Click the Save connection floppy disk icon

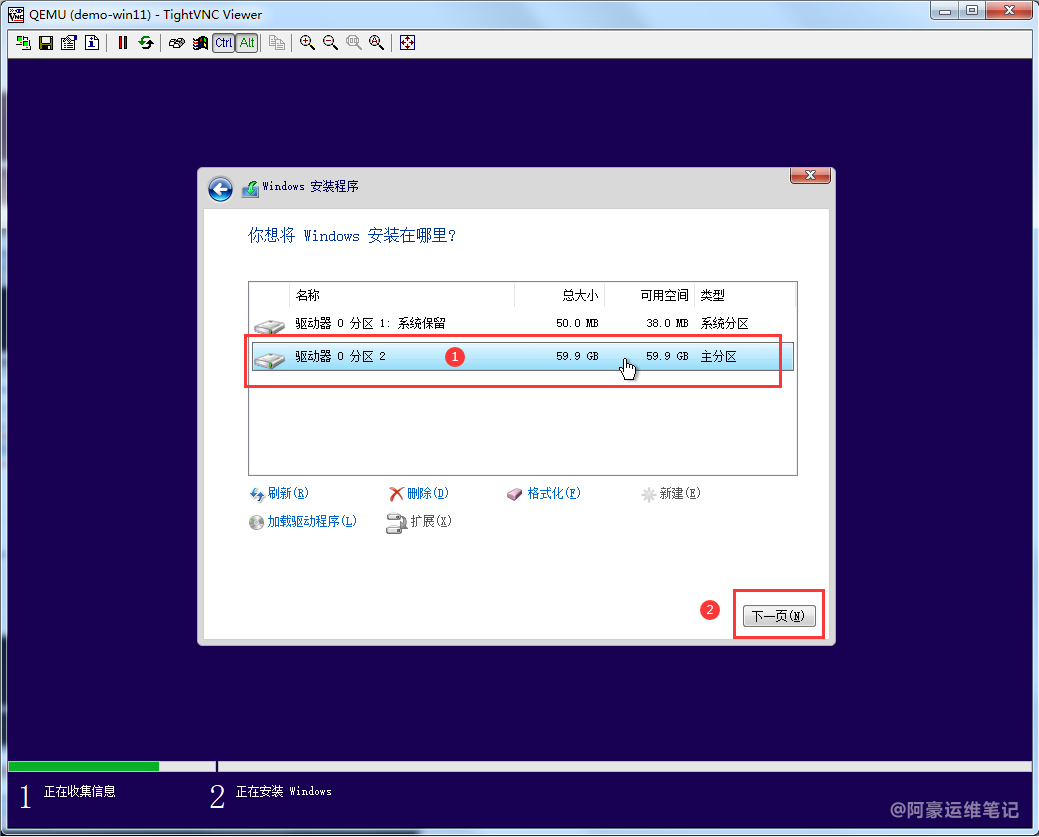click(x=45, y=43)
